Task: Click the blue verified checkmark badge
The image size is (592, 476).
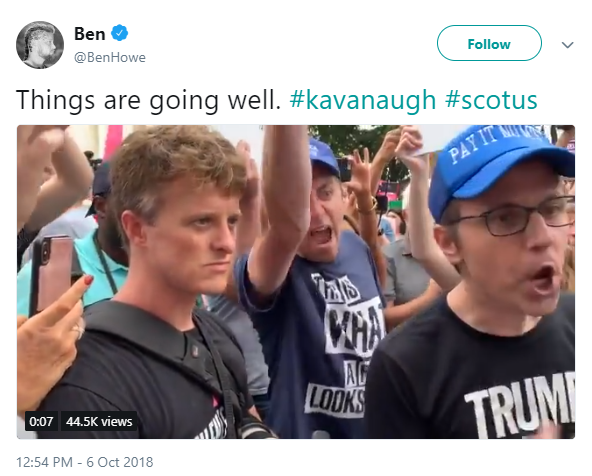Action: [119, 33]
